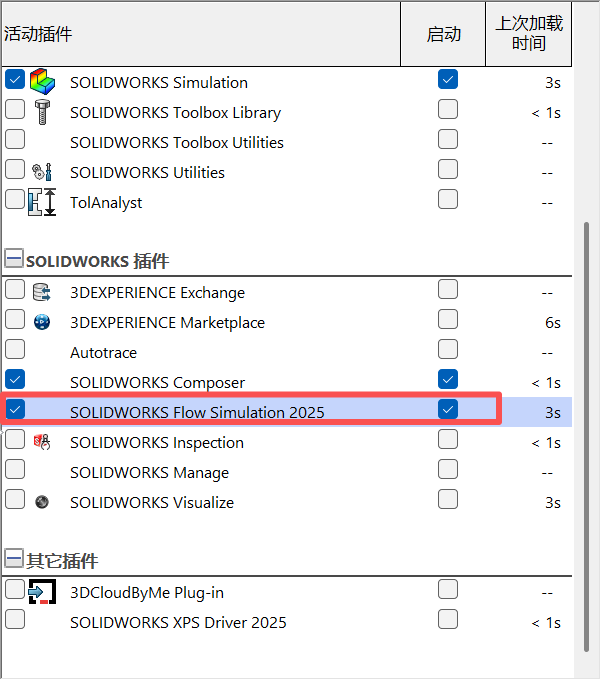Activate the Autotrace add-in checkbox
The height and width of the screenshot is (680, 600).
pyautogui.click(x=15, y=349)
